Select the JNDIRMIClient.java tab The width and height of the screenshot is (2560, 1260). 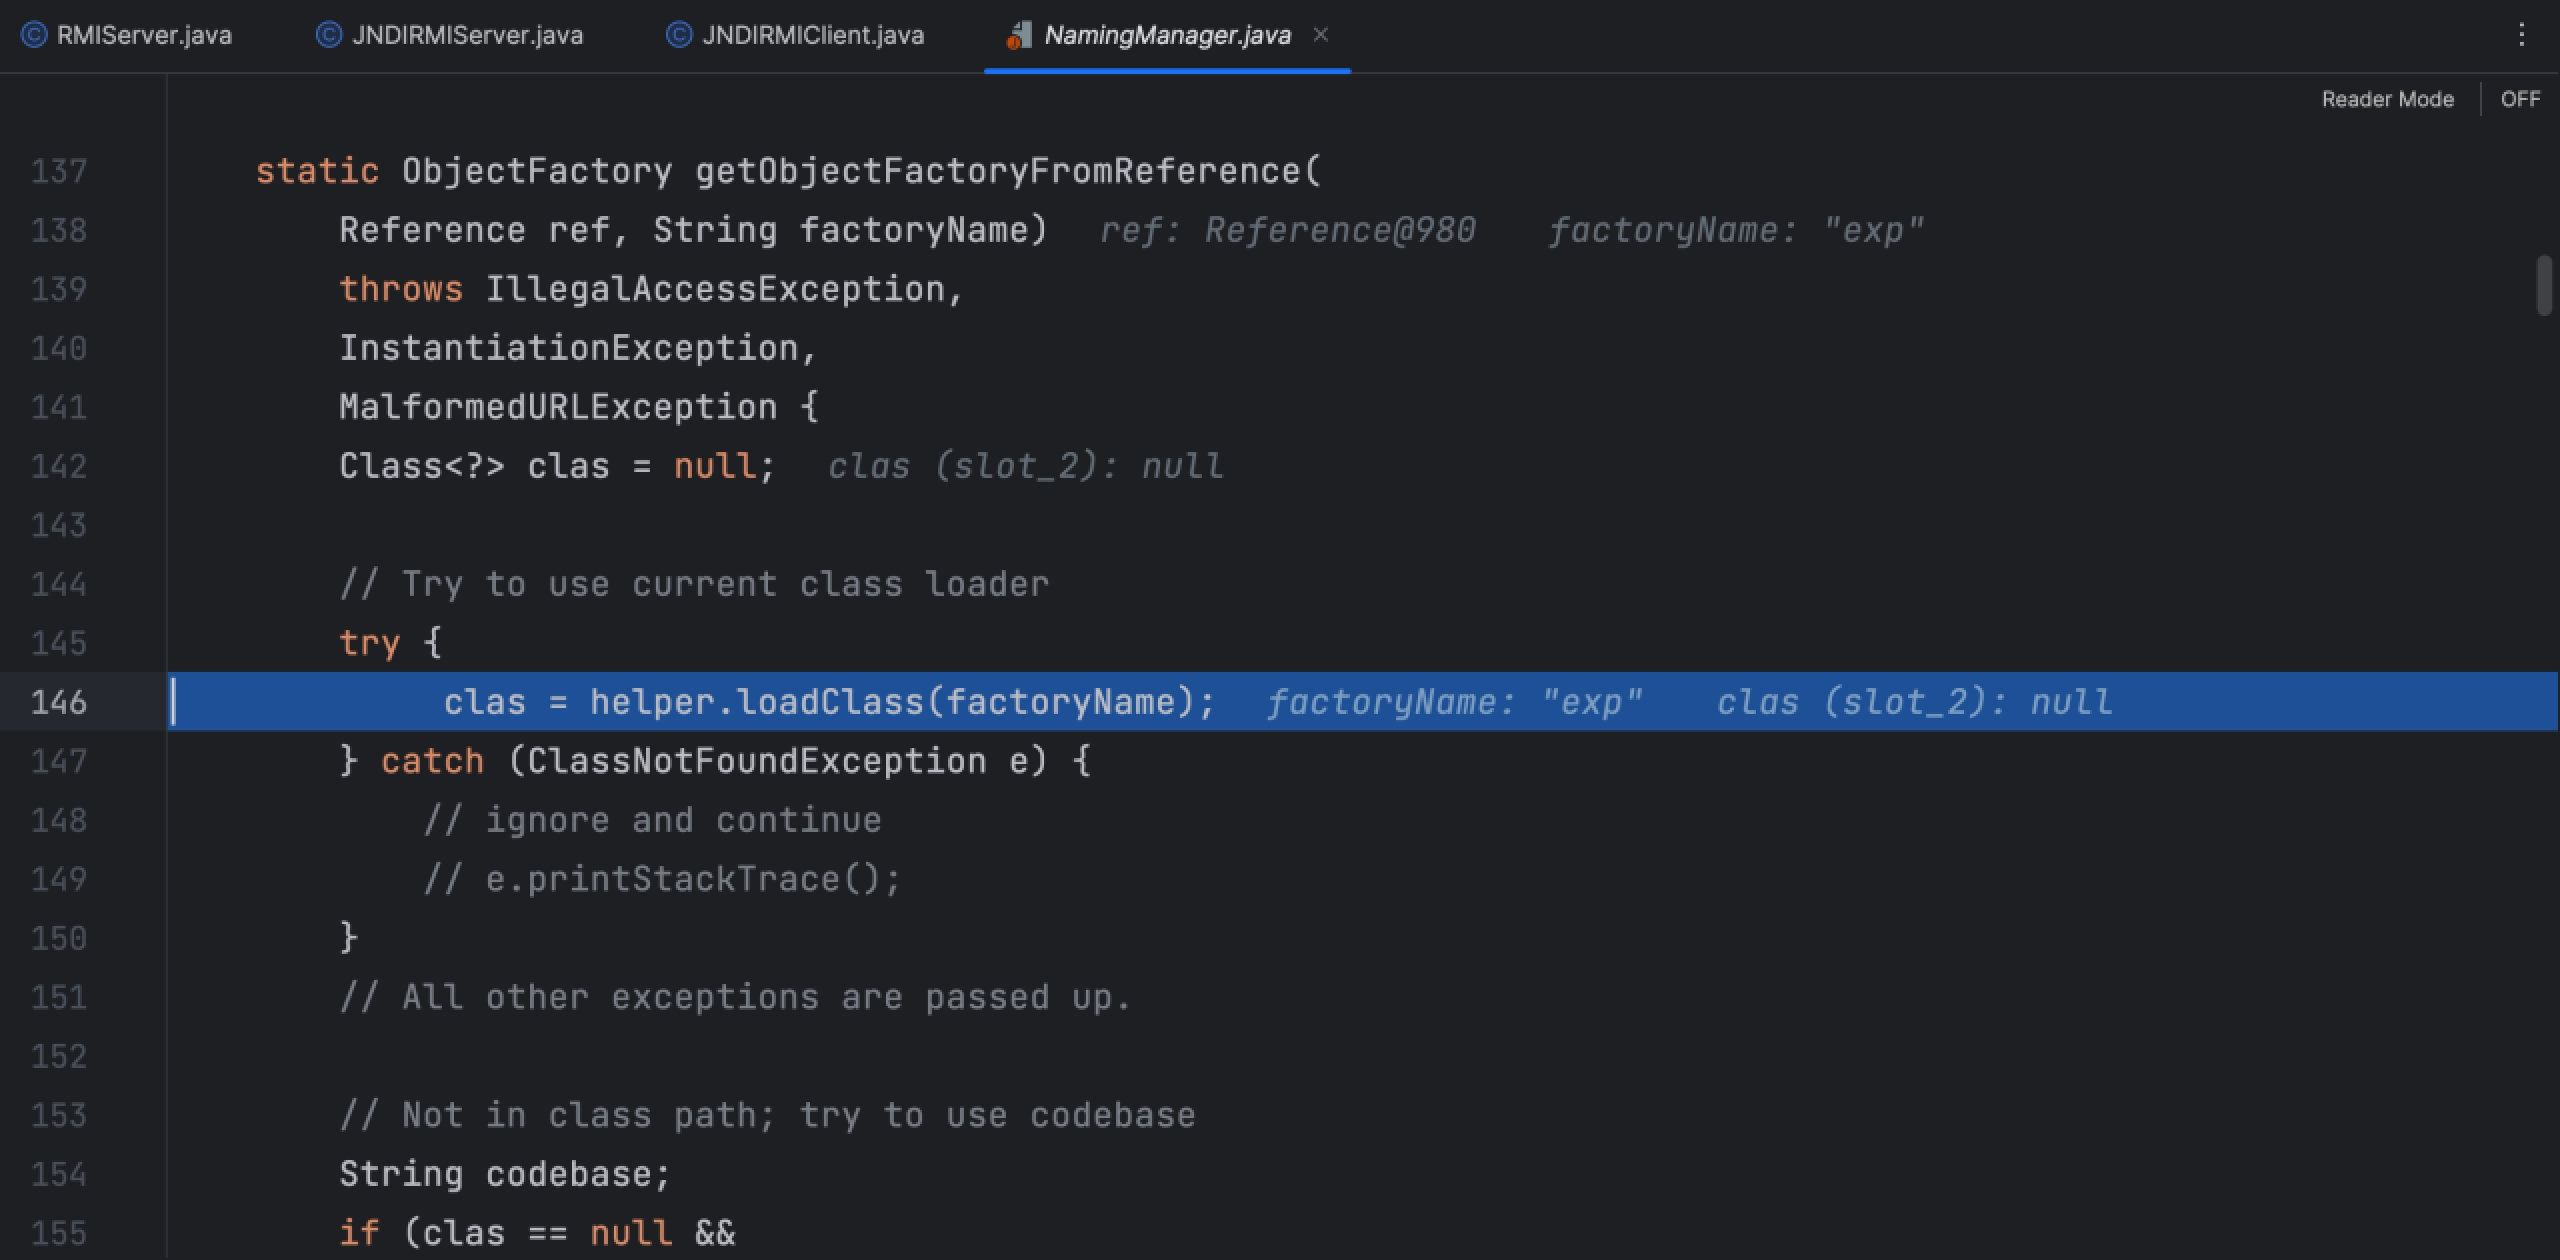pyautogui.click(x=796, y=35)
